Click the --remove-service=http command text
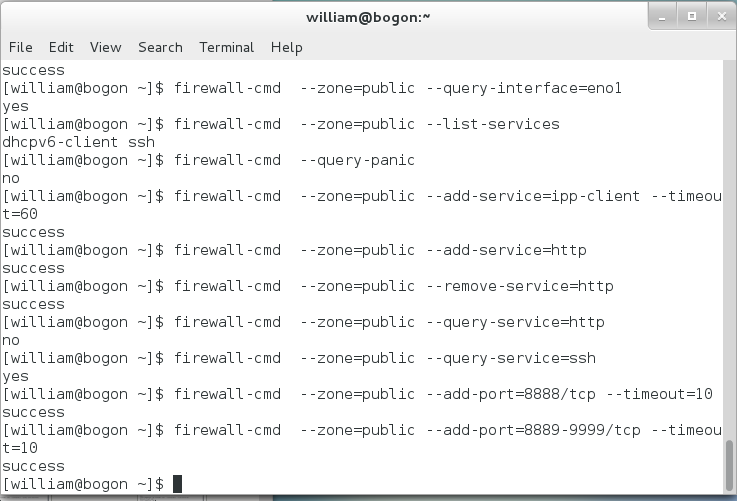This screenshot has height=501, width=737. pyautogui.click(x=520, y=286)
